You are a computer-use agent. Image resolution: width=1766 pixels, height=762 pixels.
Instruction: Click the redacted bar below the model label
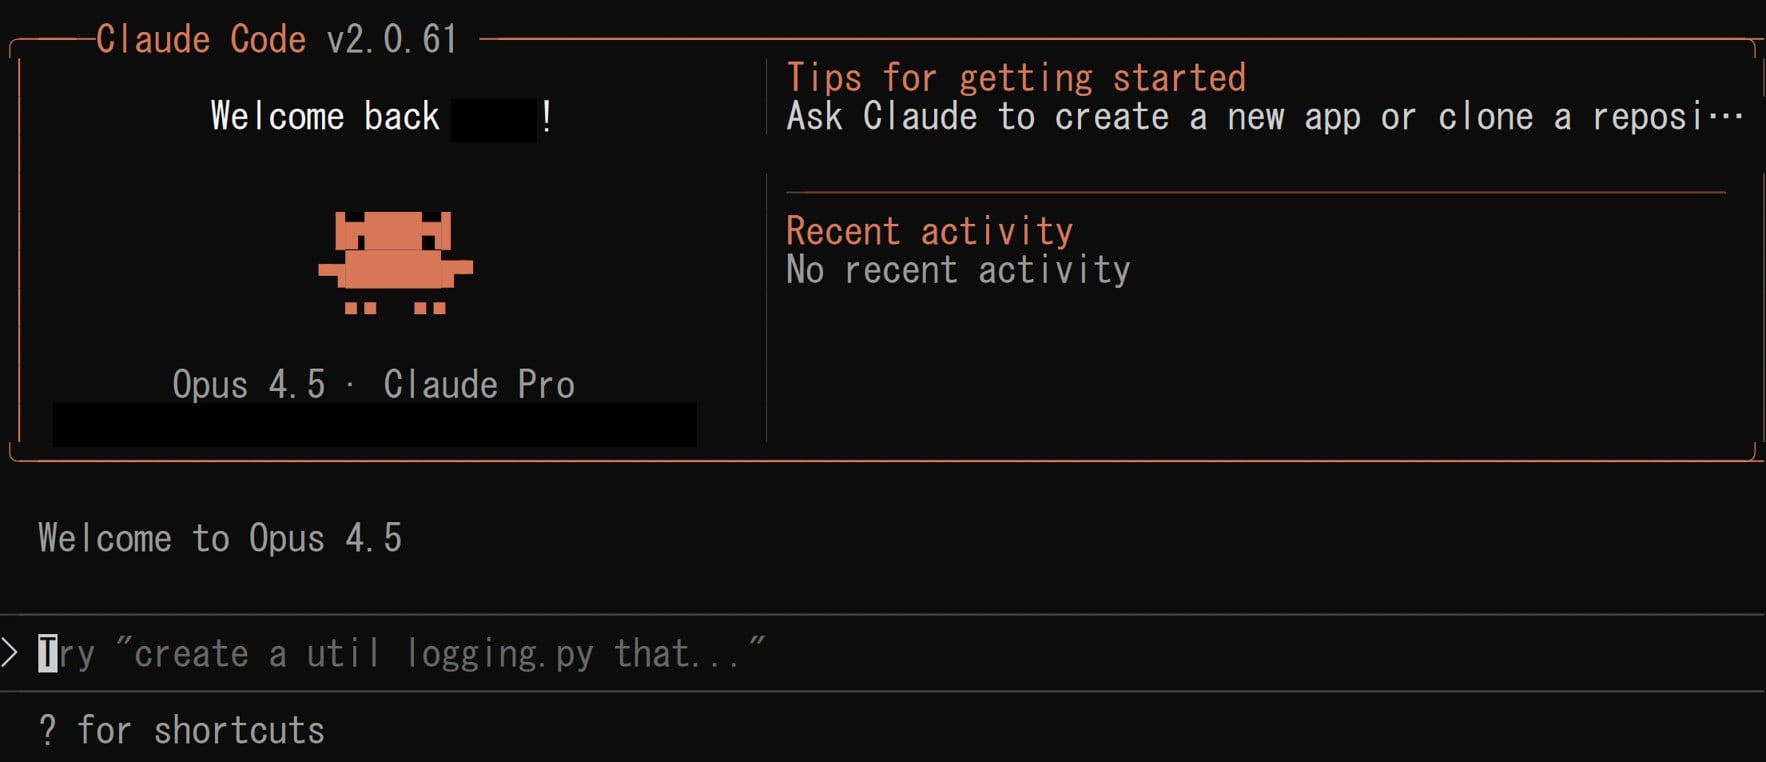[375, 425]
